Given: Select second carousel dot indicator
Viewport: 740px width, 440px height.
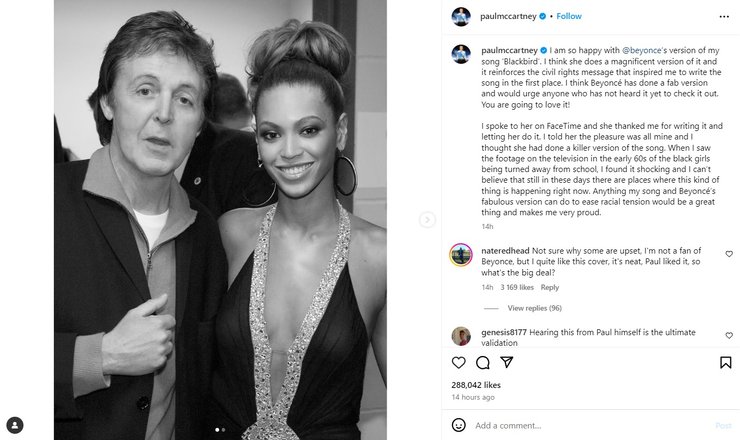Looking at the screenshot, I should (x=224, y=430).
